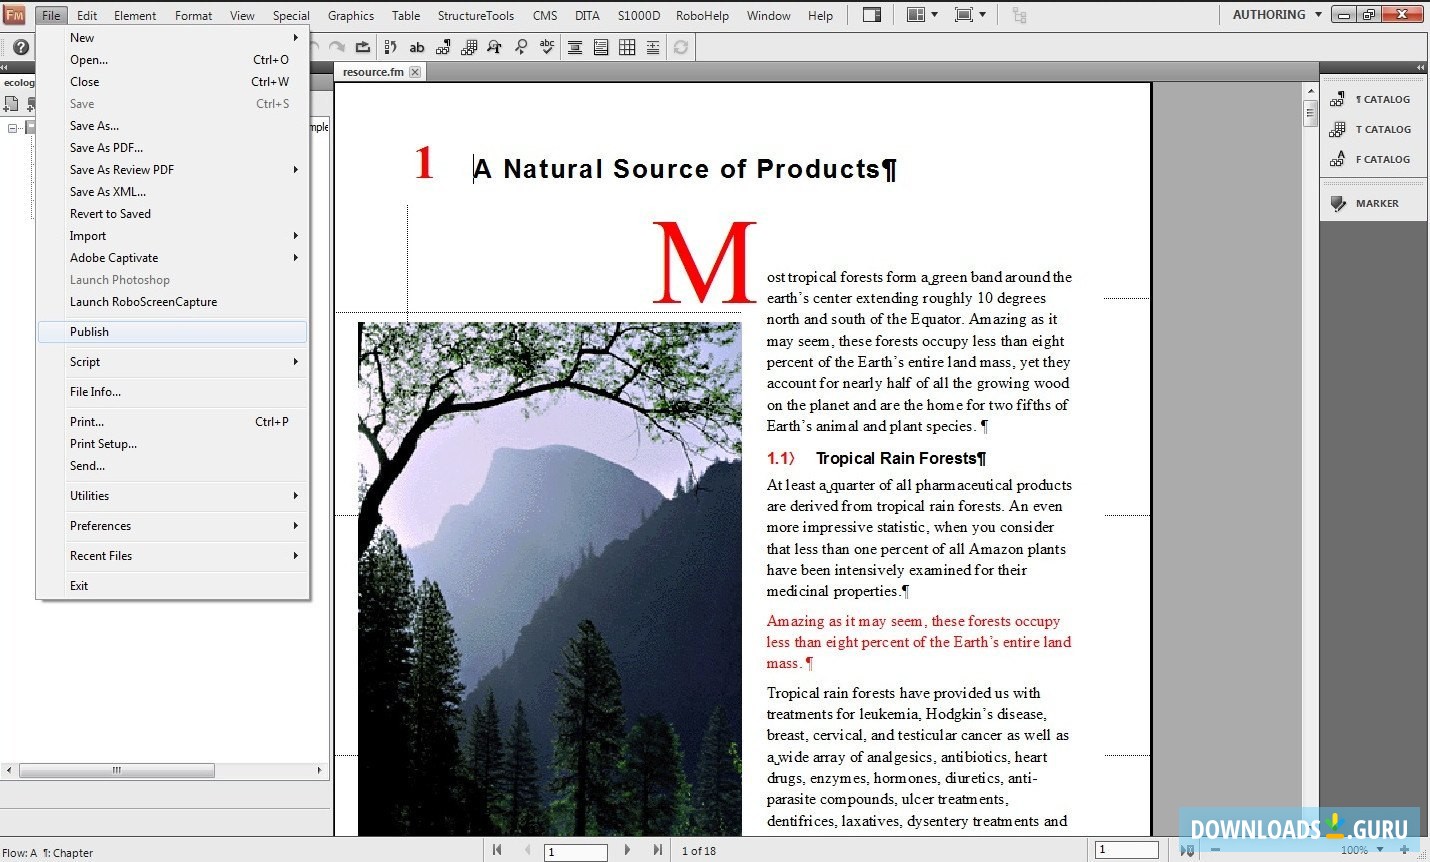Viewport: 1430px width, 862px height.
Task: Click the refresh icon in the toolbar
Action: click(680, 47)
